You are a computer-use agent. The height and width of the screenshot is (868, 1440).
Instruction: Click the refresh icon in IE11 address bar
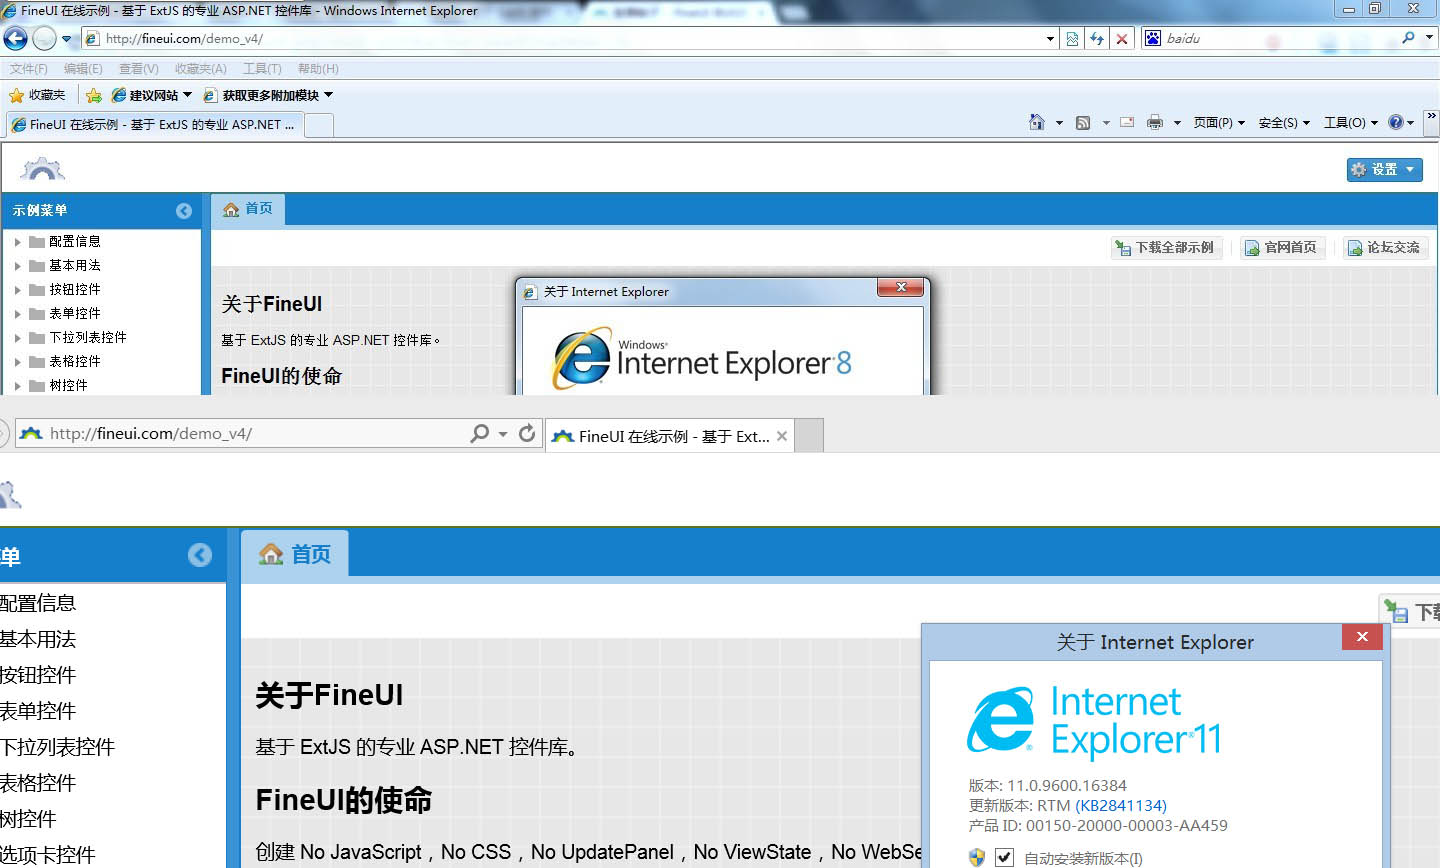[x=527, y=433]
